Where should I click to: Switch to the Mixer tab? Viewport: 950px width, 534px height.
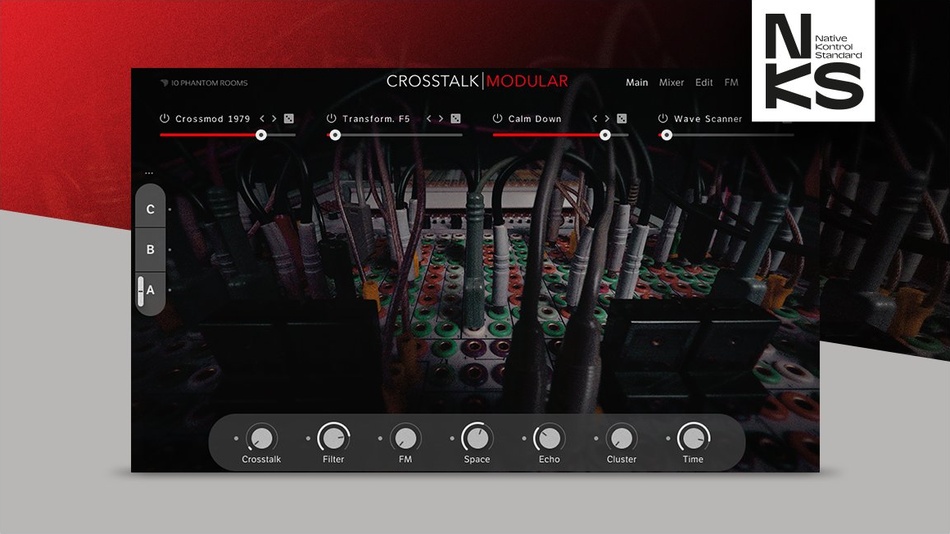[671, 83]
